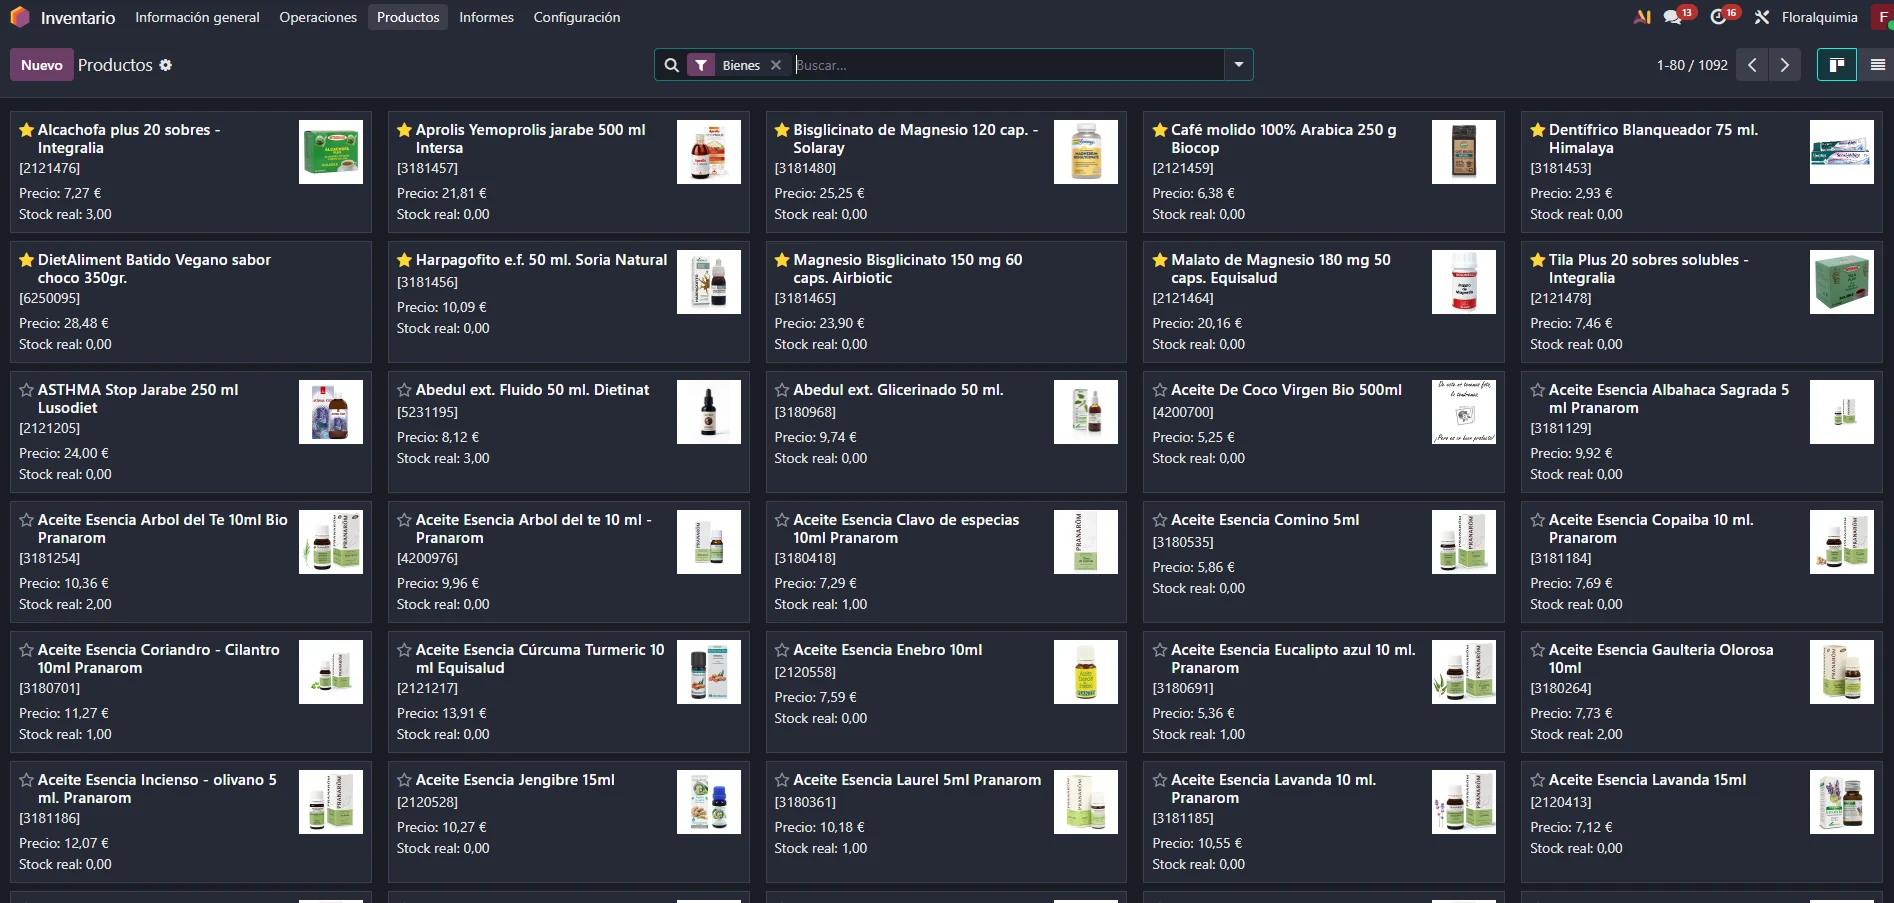Expand the search options dropdown arrow

click(x=1239, y=65)
